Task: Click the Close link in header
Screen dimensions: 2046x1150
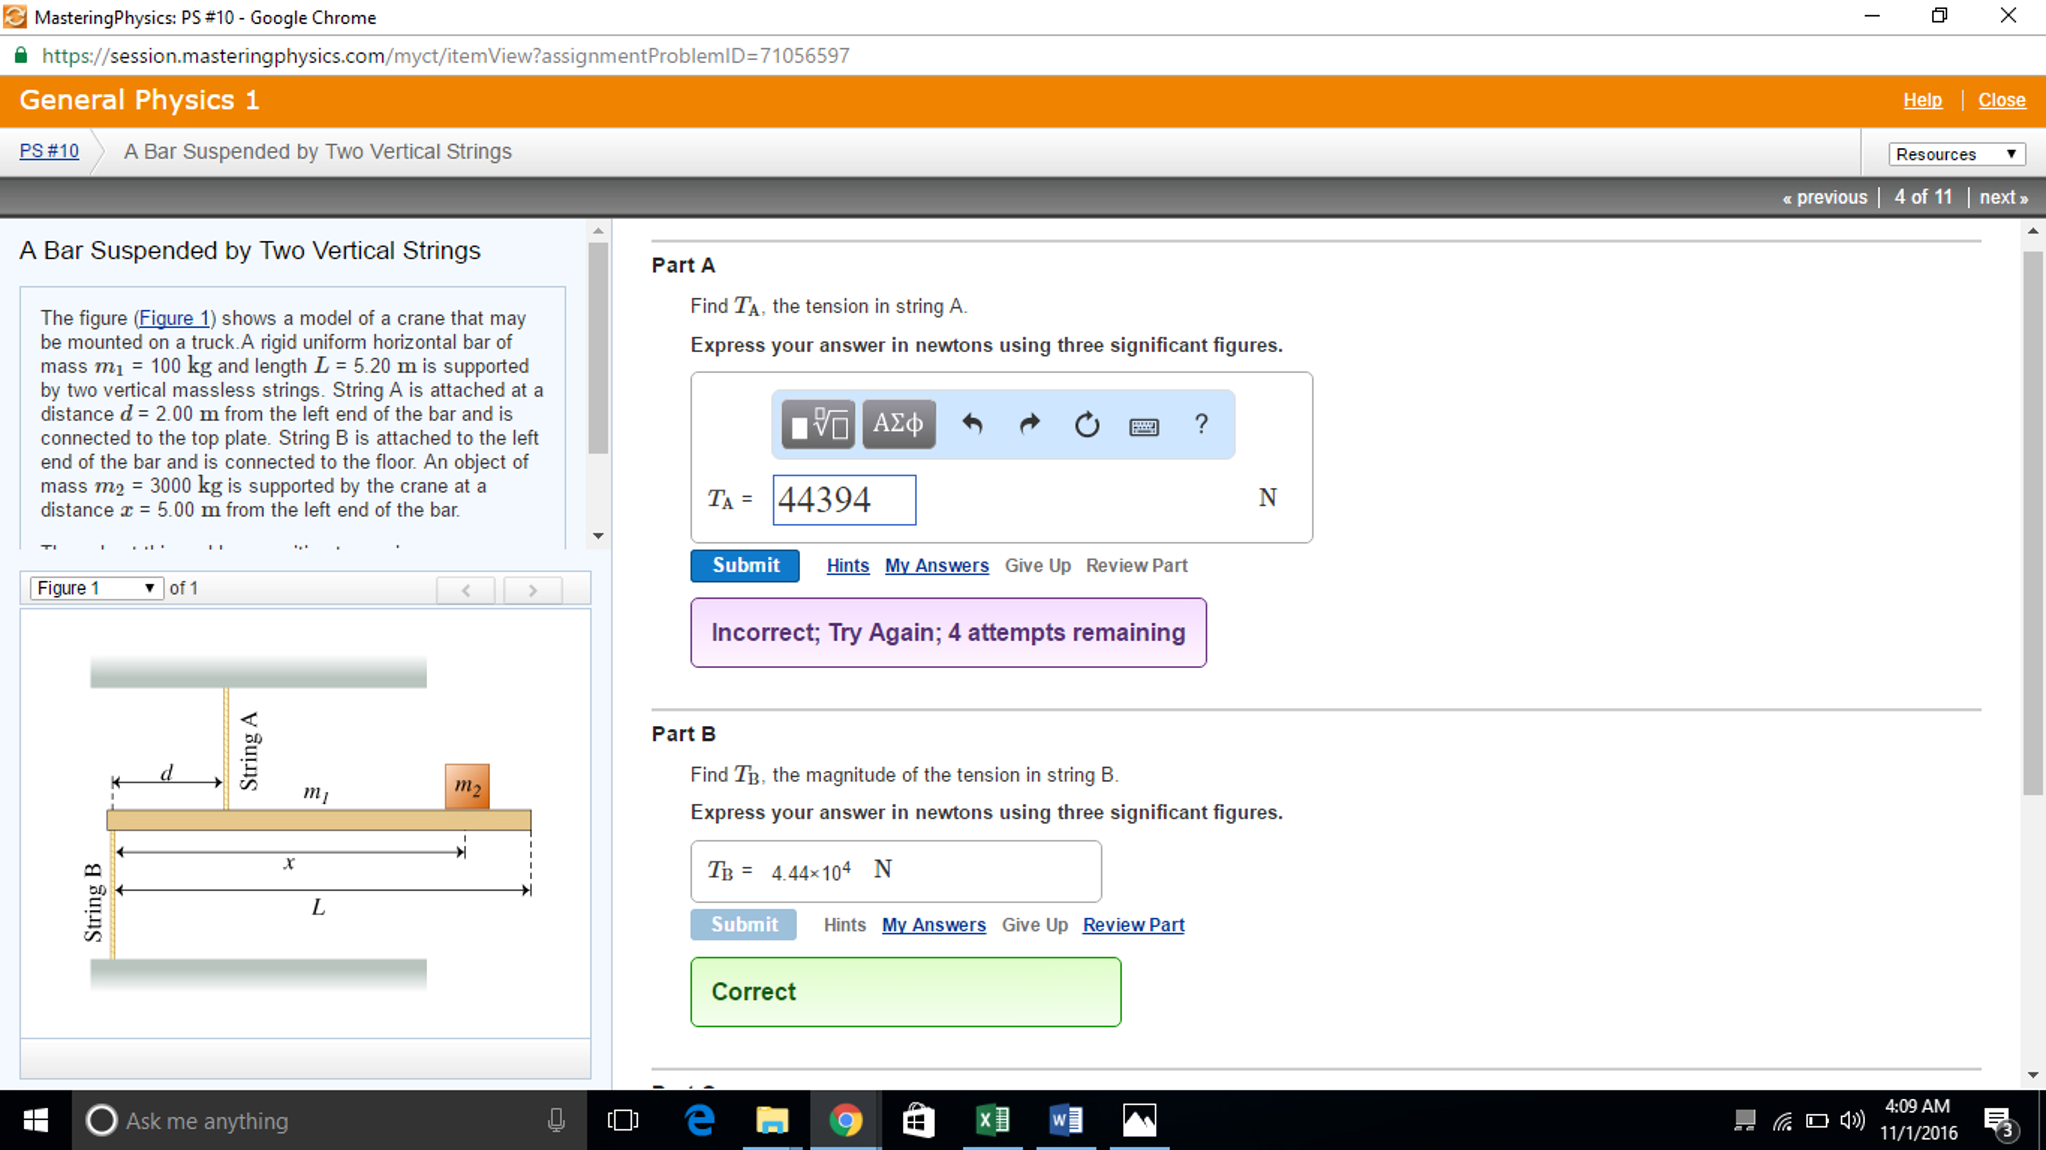Action: (x=2002, y=100)
